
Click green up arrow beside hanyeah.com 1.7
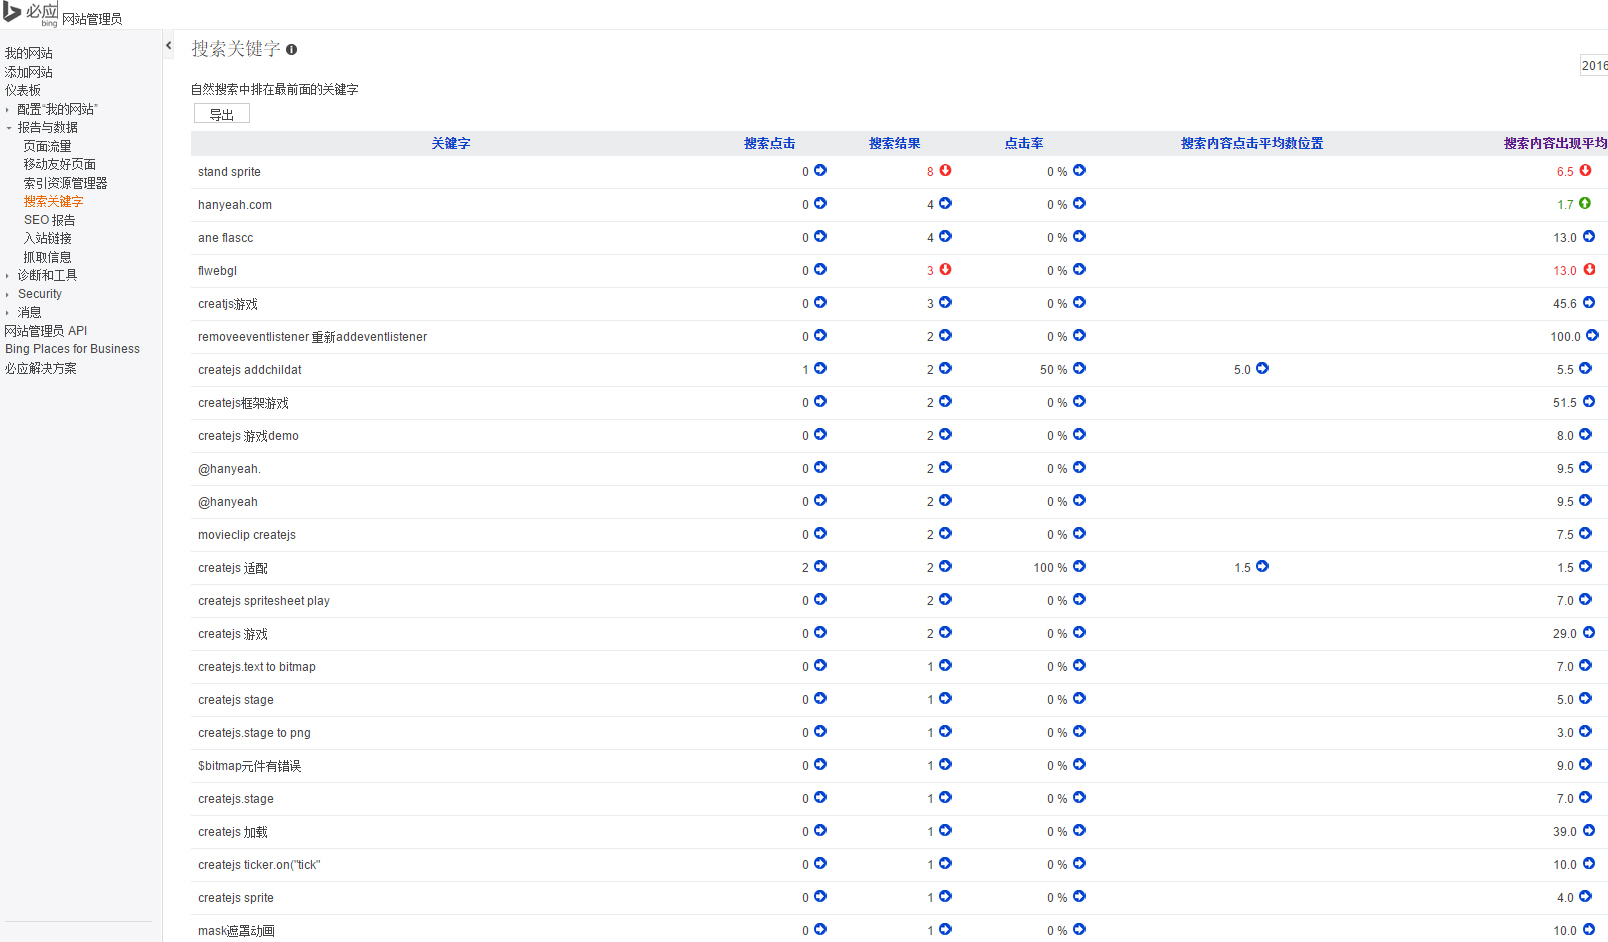[x=1585, y=204]
